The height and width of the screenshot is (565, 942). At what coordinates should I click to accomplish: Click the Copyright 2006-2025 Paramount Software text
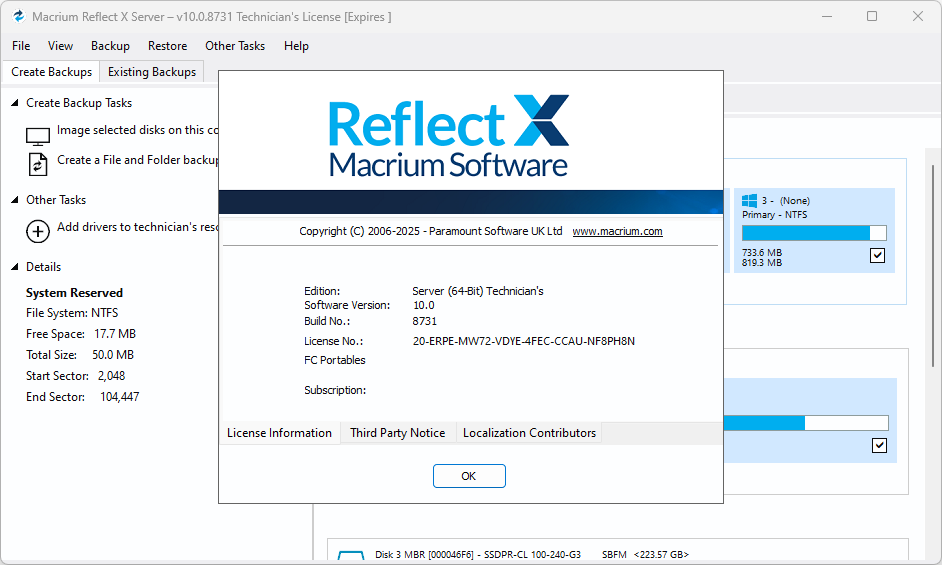click(431, 231)
